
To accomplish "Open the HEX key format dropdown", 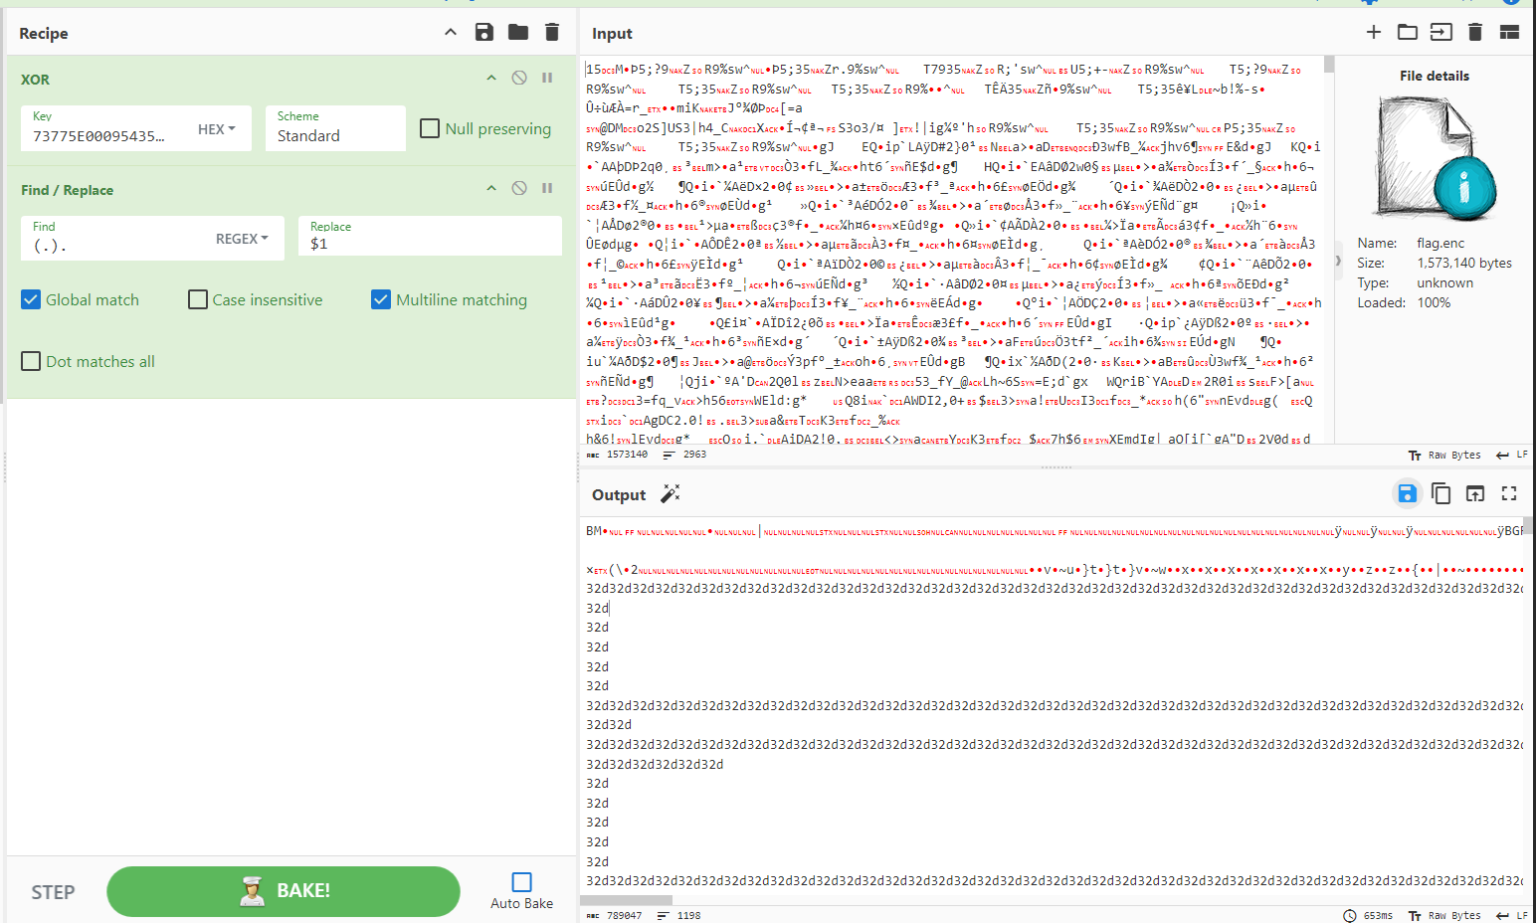I will (x=217, y=129).
